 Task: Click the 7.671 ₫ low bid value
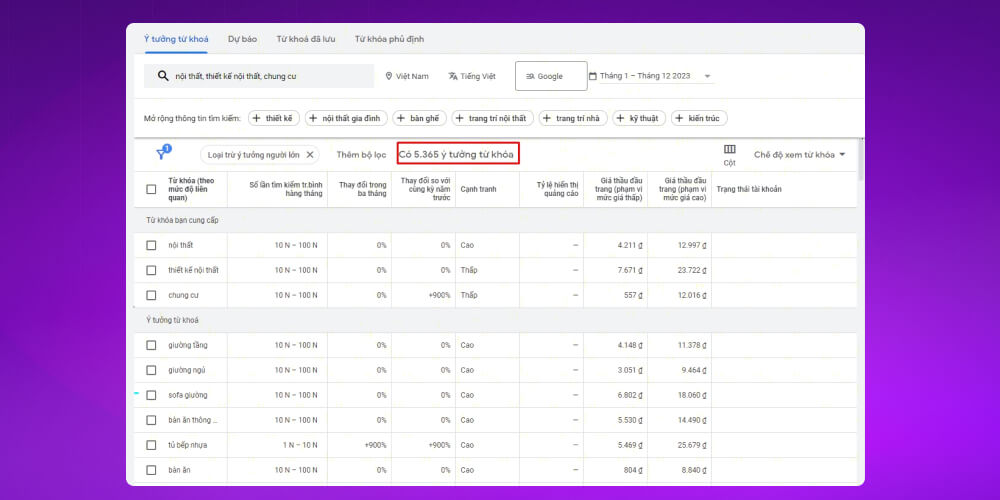(629, 270)
